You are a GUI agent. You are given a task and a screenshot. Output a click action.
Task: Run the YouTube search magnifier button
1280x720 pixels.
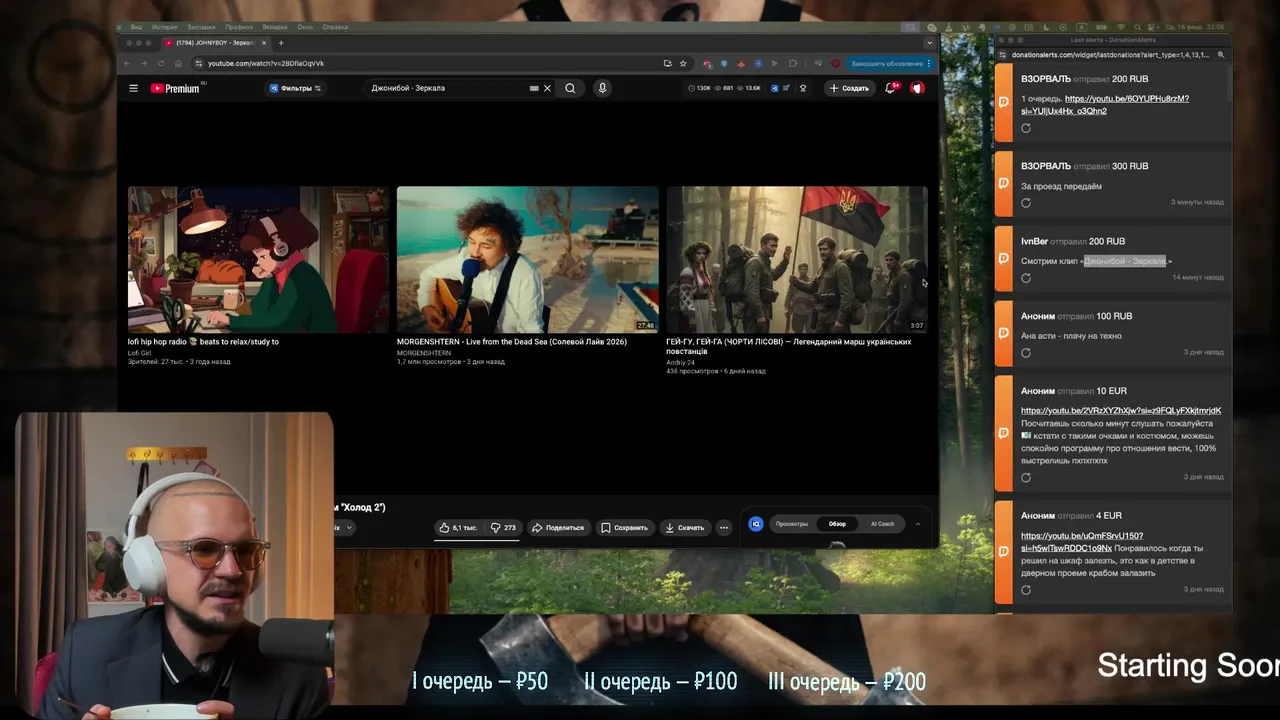pos(570,88)
